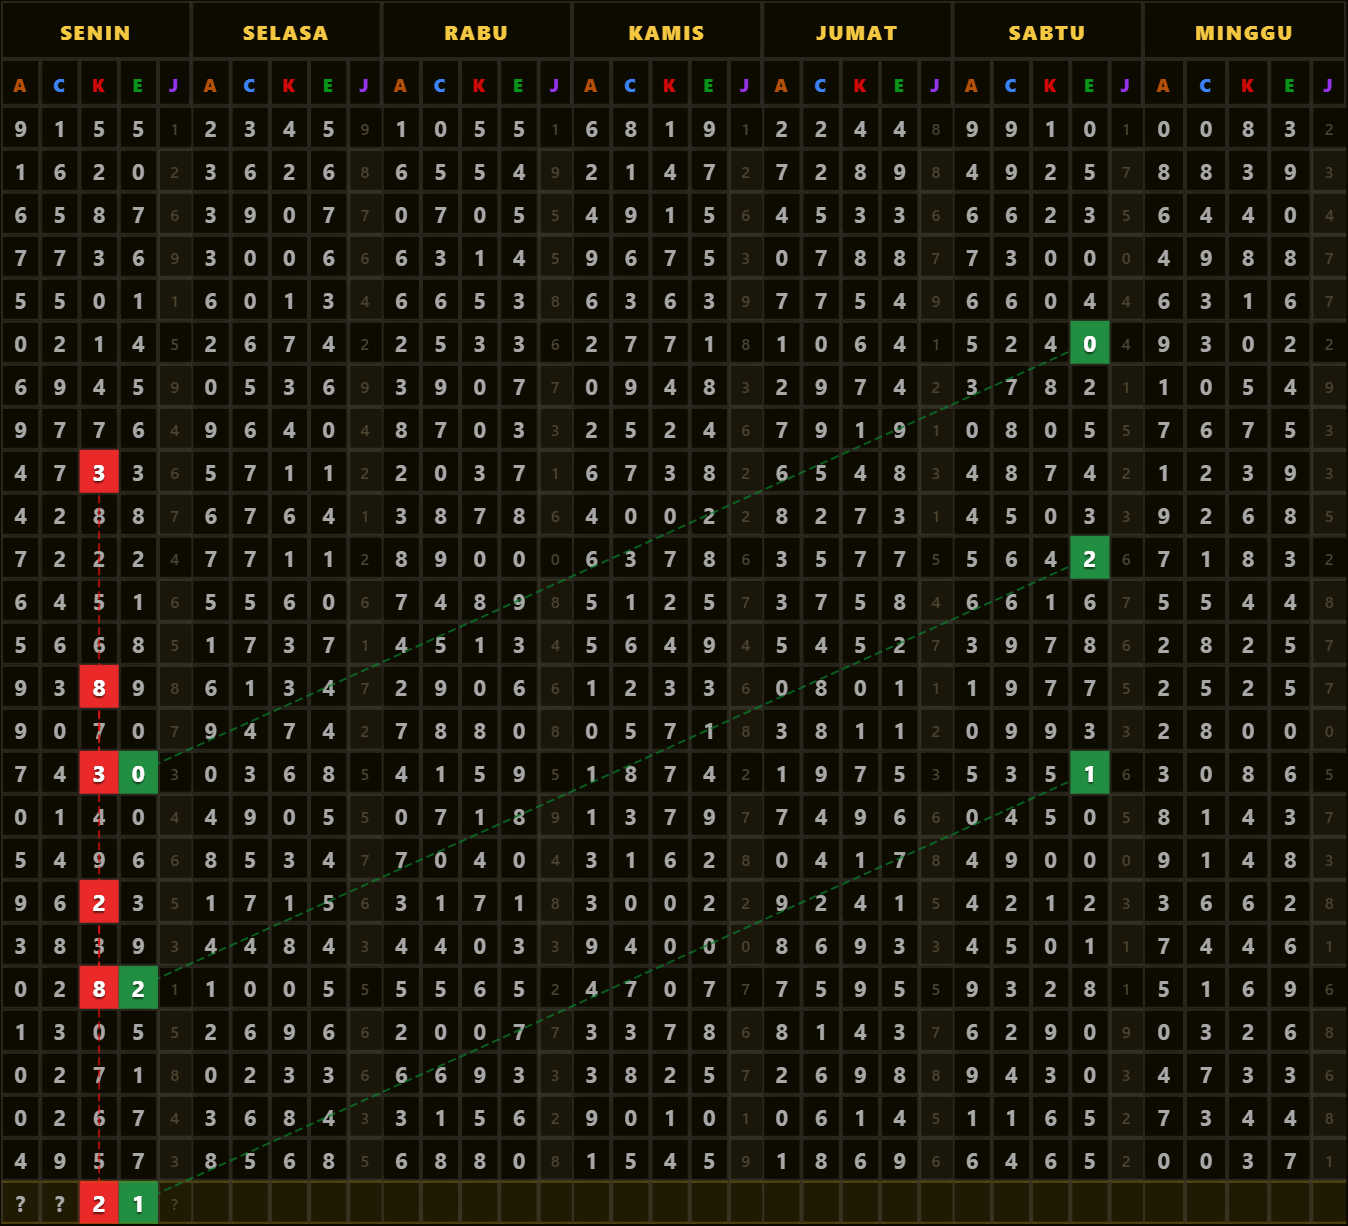Viewport: 1348px width, 1226px height.
Task: Select the orange A column header under SENIN
Action: (20, 86)
